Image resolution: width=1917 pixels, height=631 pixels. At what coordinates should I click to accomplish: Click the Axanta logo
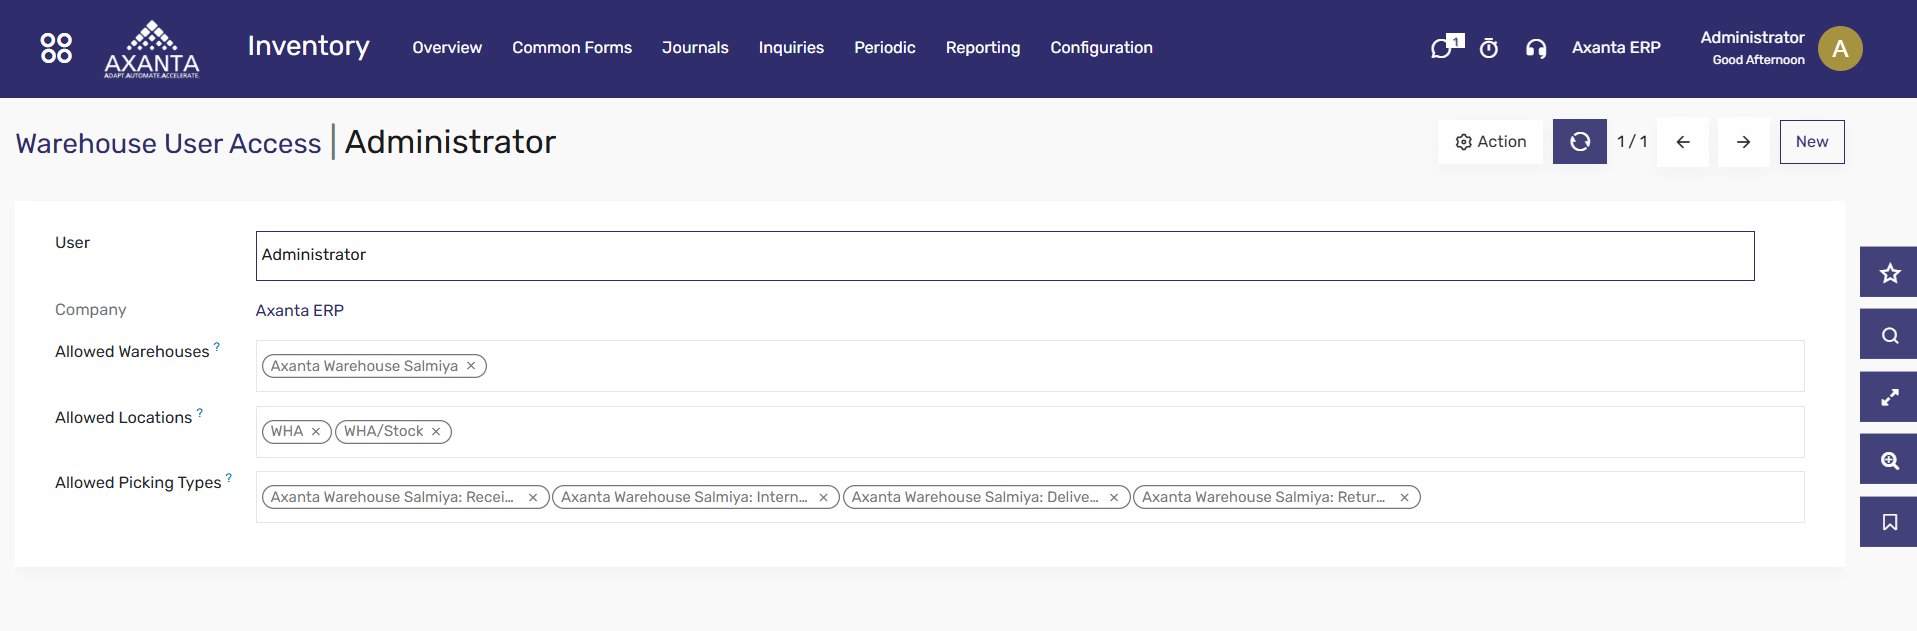tap(152, 49)
